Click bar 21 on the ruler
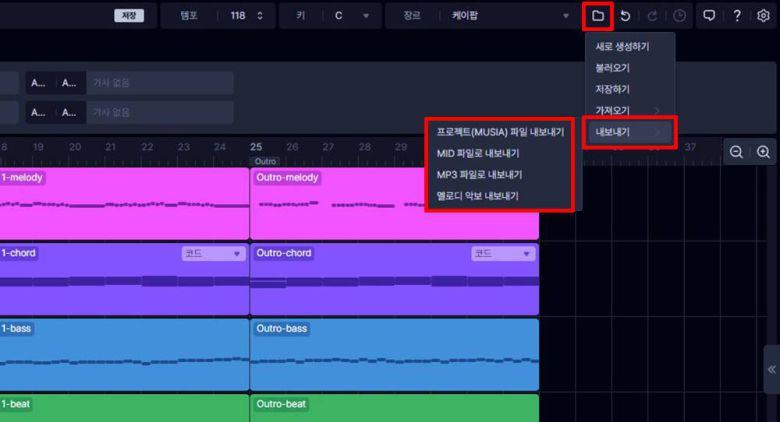 (110, 147)
